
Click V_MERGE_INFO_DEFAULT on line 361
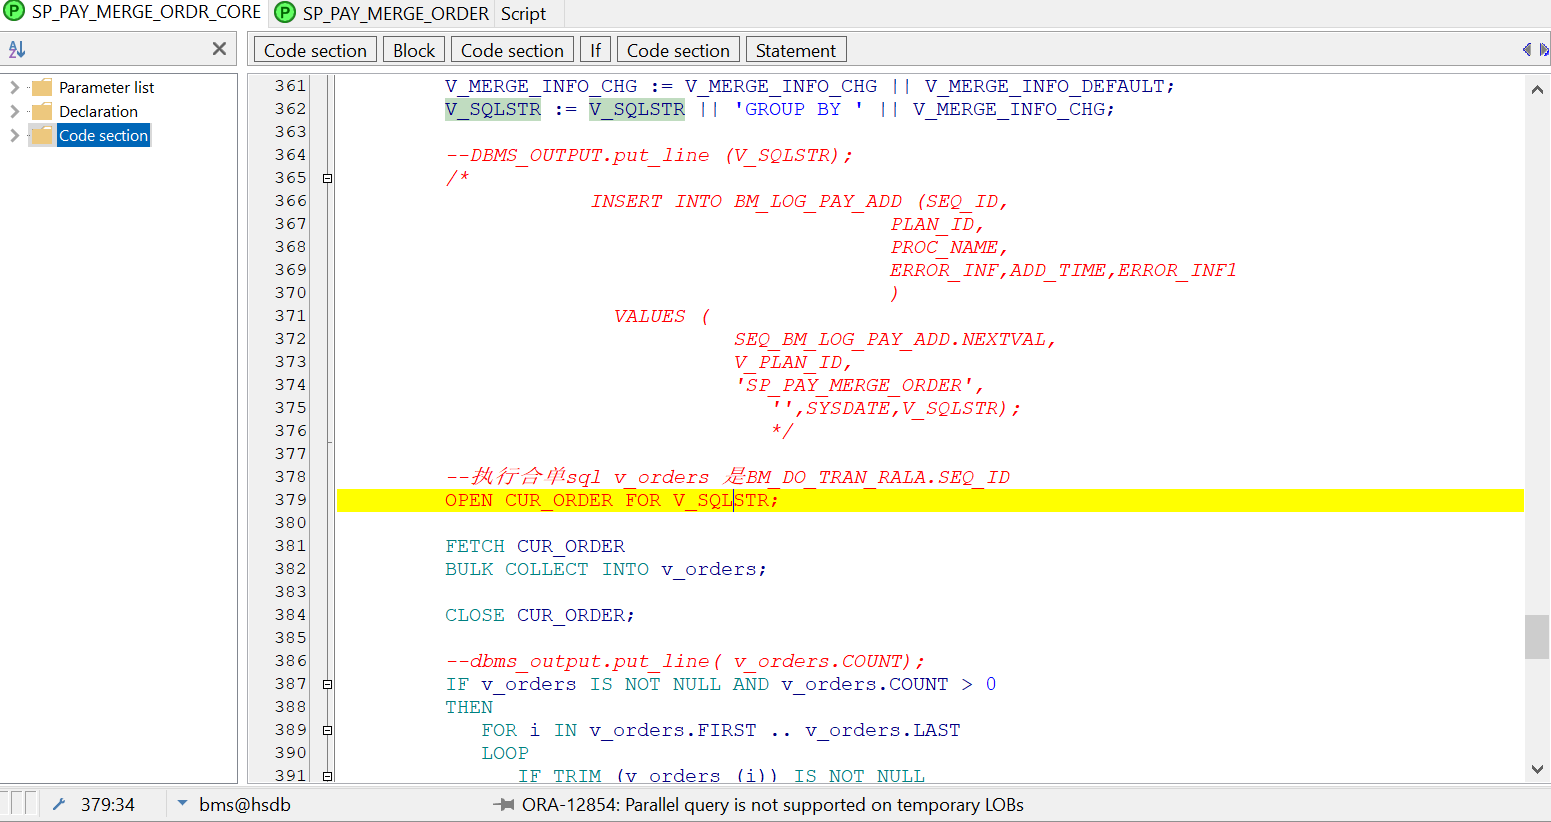(1044, 86)
